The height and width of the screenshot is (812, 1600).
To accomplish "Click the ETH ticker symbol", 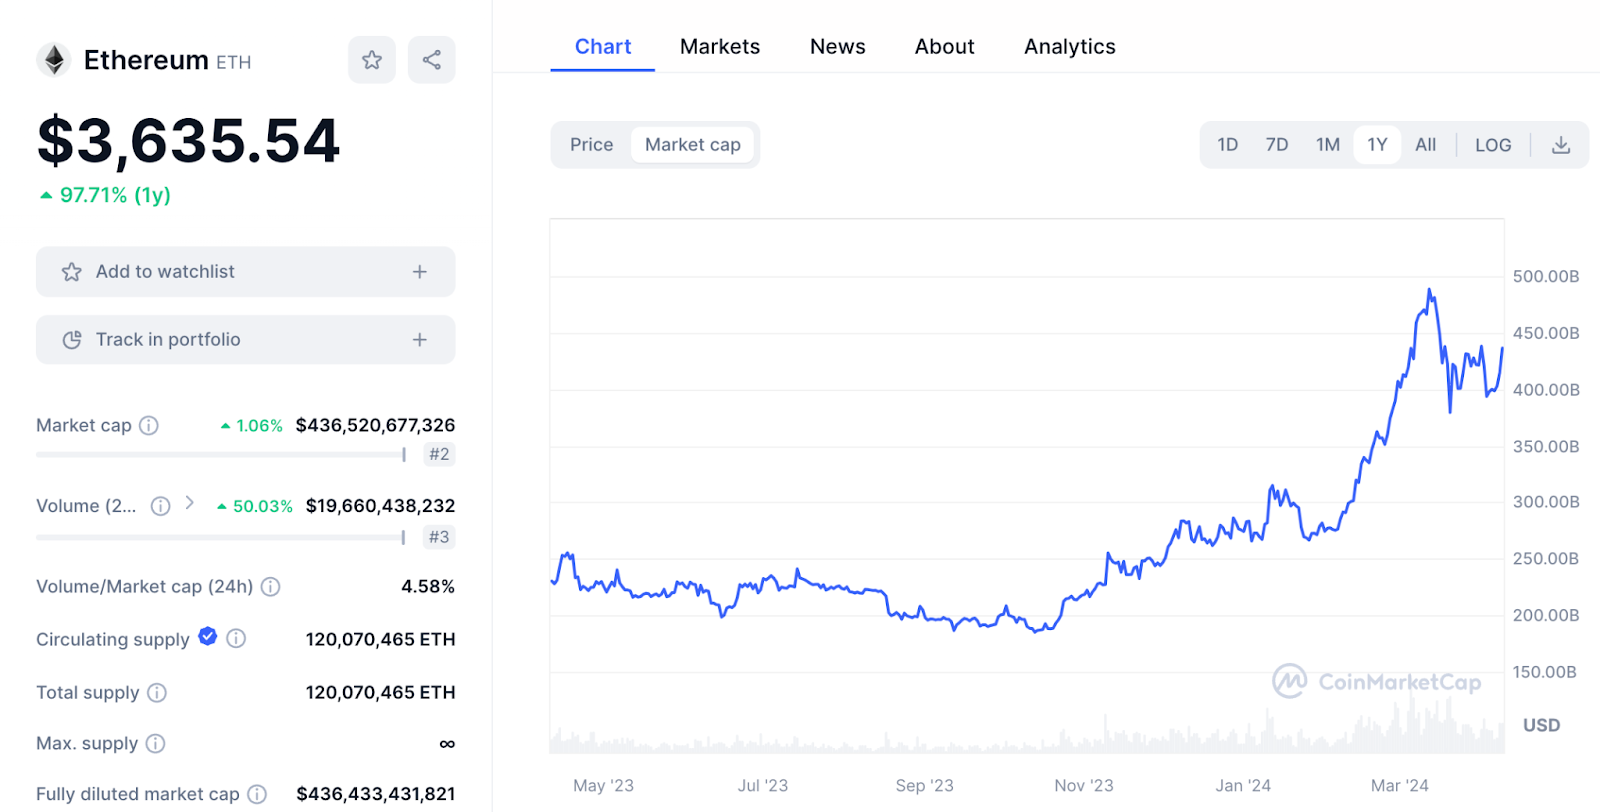I will pos(233,62).
